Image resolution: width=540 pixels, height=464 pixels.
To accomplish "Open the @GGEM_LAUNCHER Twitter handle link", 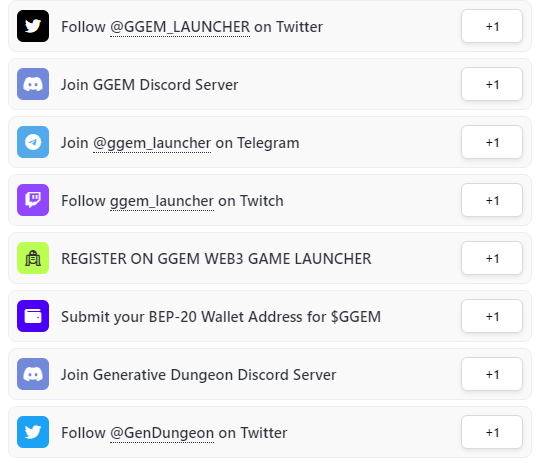I will [x=180, y=27].
